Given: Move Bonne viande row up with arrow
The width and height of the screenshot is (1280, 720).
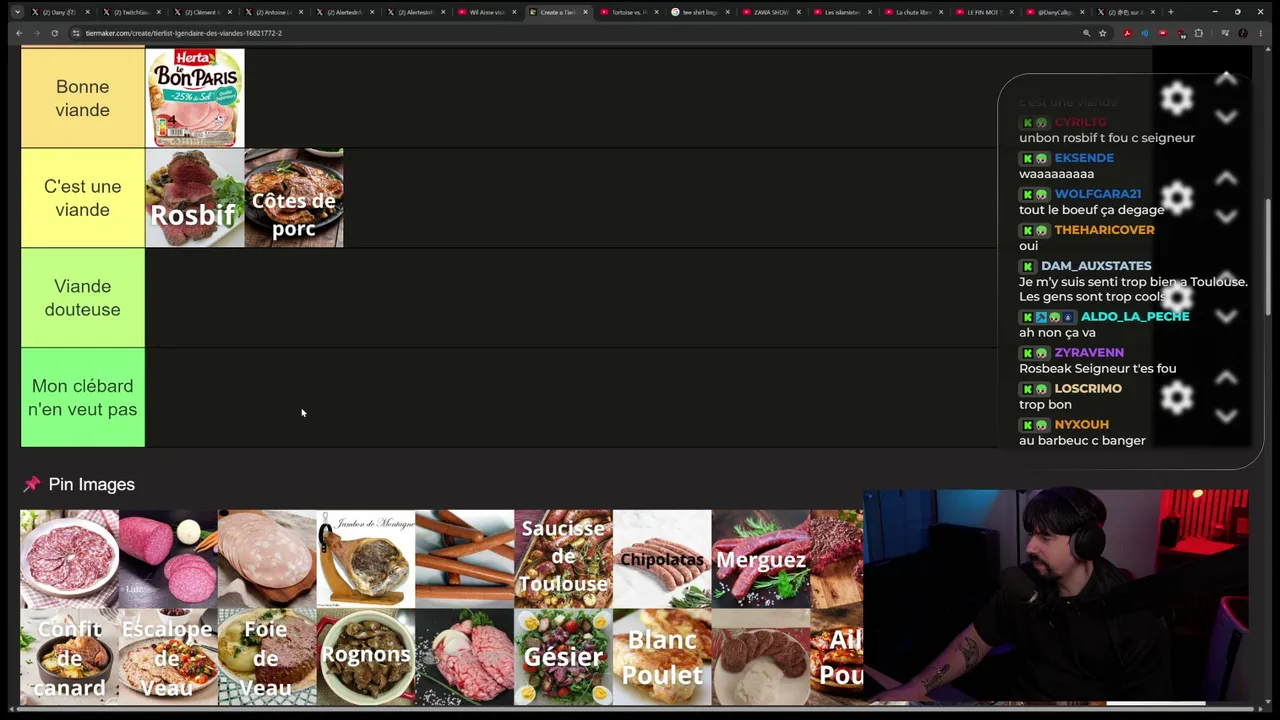Looking at the screenshot, I should click(1226, 79).
